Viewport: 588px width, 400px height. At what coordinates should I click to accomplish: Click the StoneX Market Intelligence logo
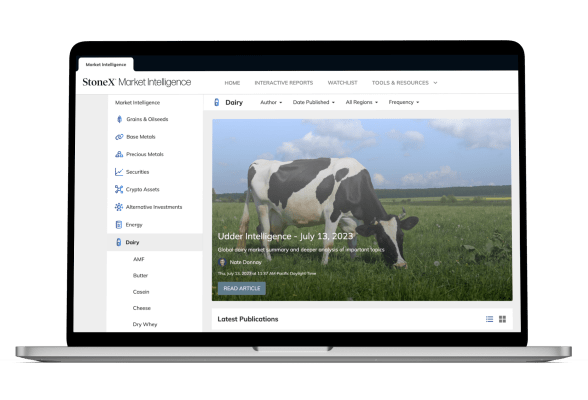136,82
